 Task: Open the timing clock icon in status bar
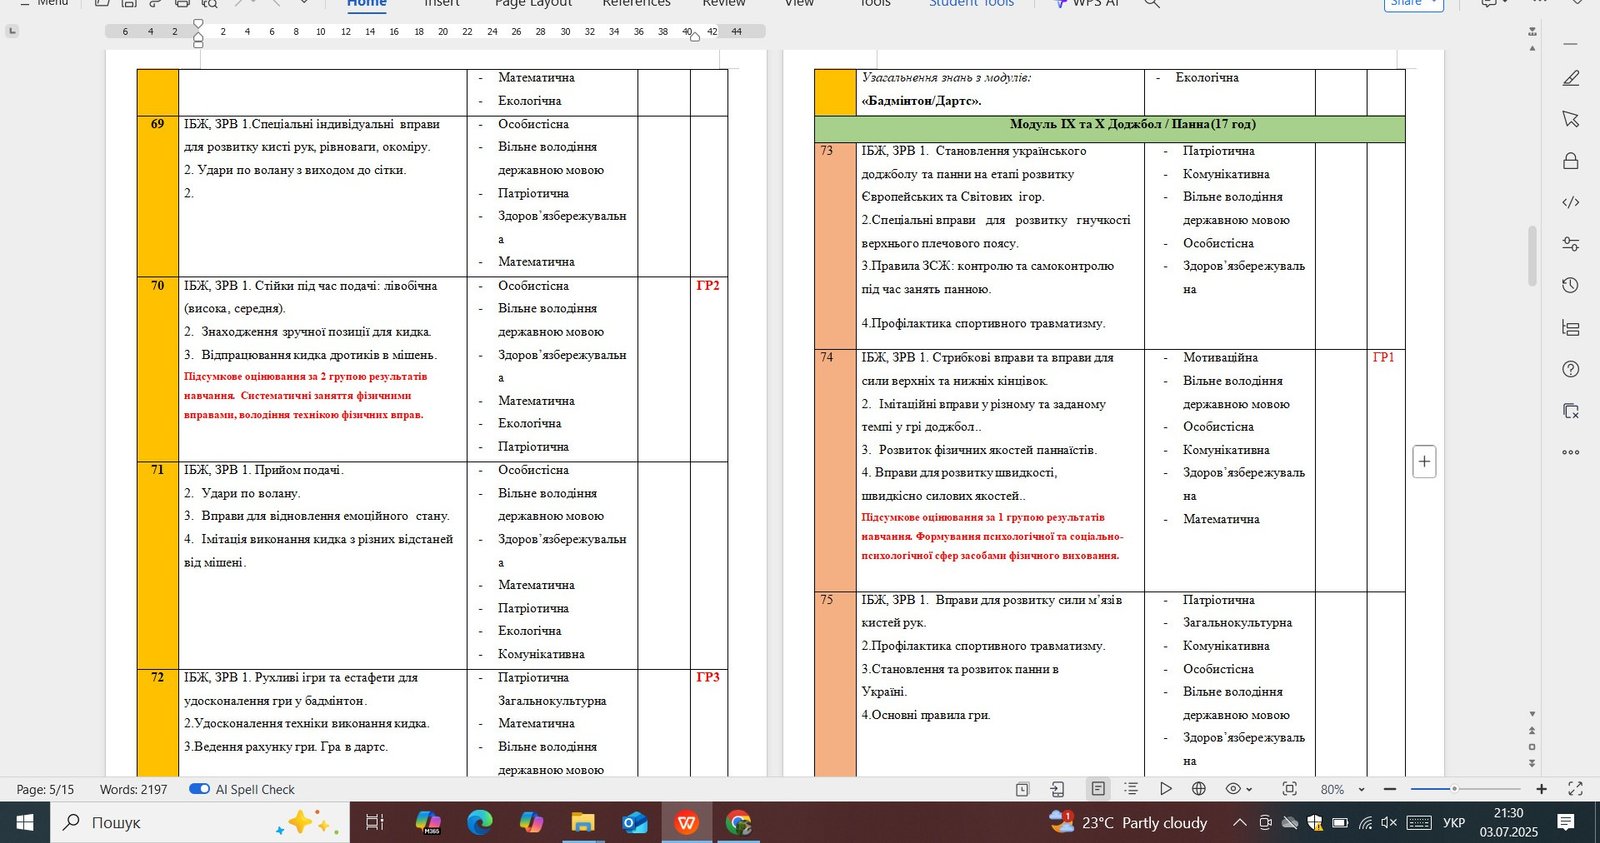click(1022, 789)
